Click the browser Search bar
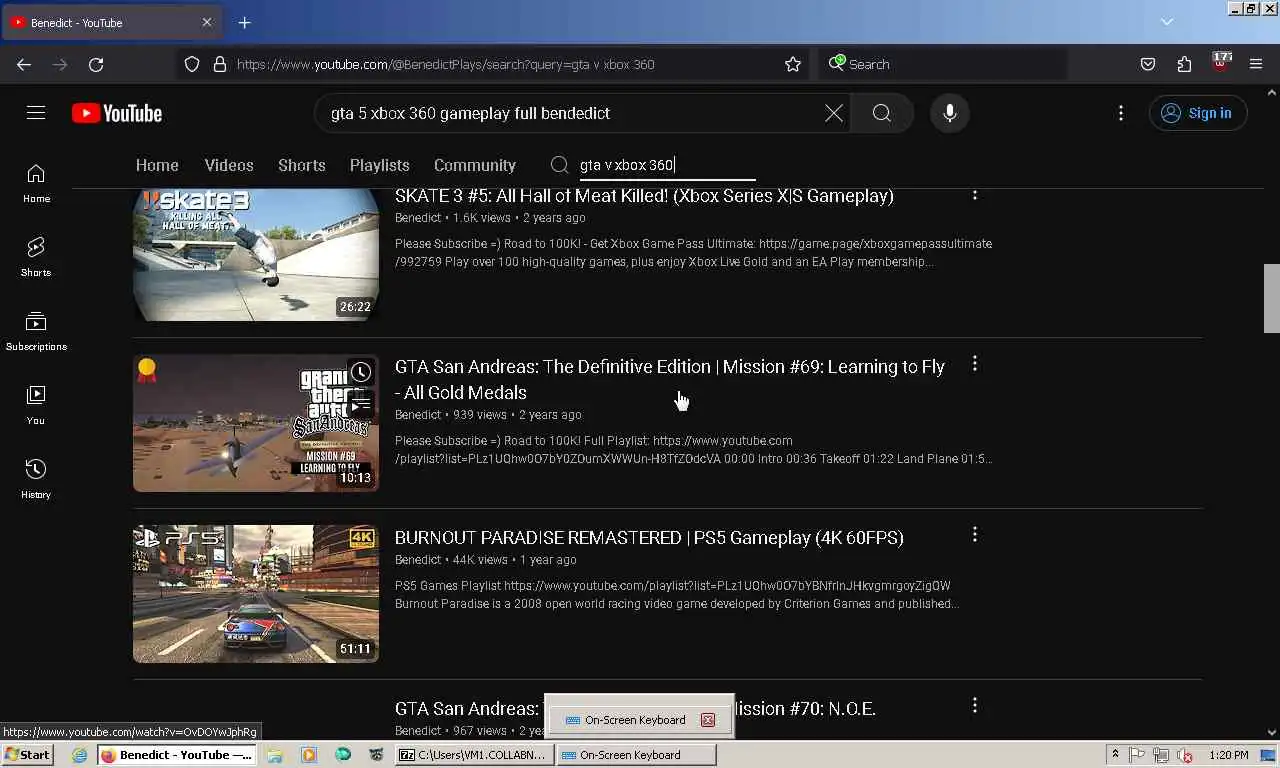Image resolution: width=1280 pixels, height=768 pixels. [942, 64]
